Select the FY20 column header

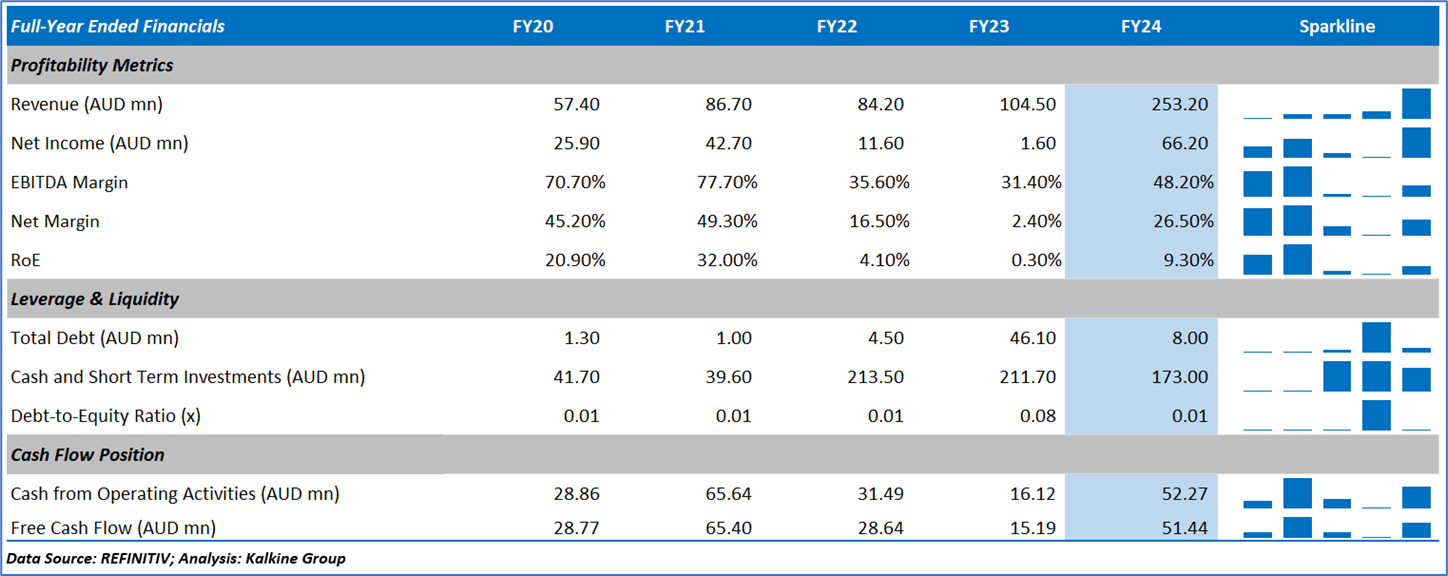[533, 27]
